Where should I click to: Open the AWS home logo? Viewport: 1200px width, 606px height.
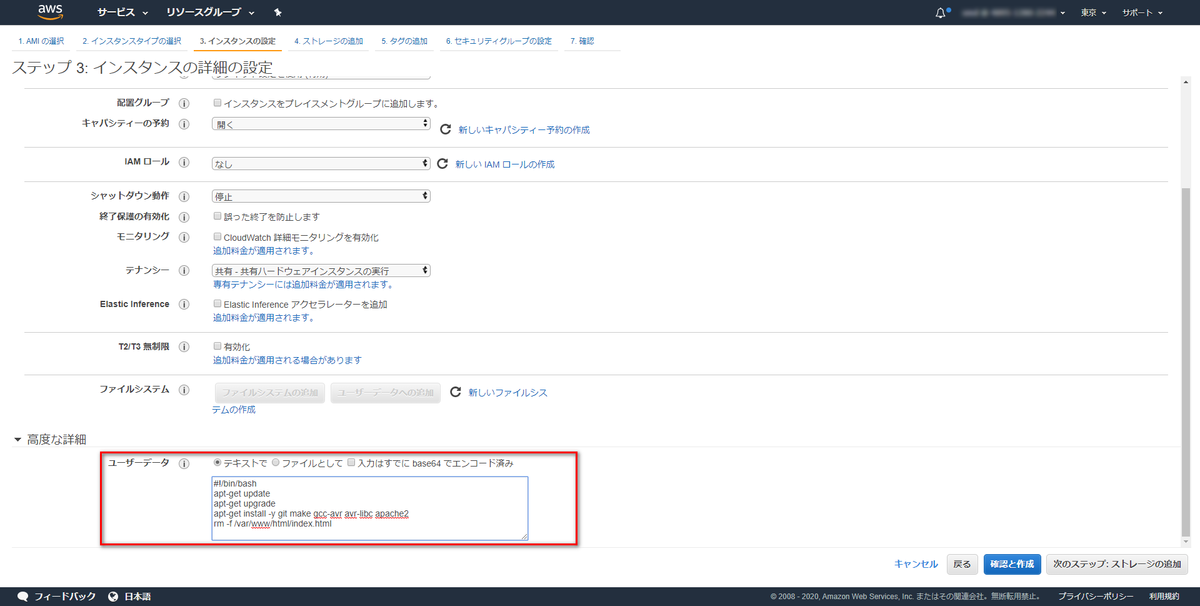pos(50,12)
